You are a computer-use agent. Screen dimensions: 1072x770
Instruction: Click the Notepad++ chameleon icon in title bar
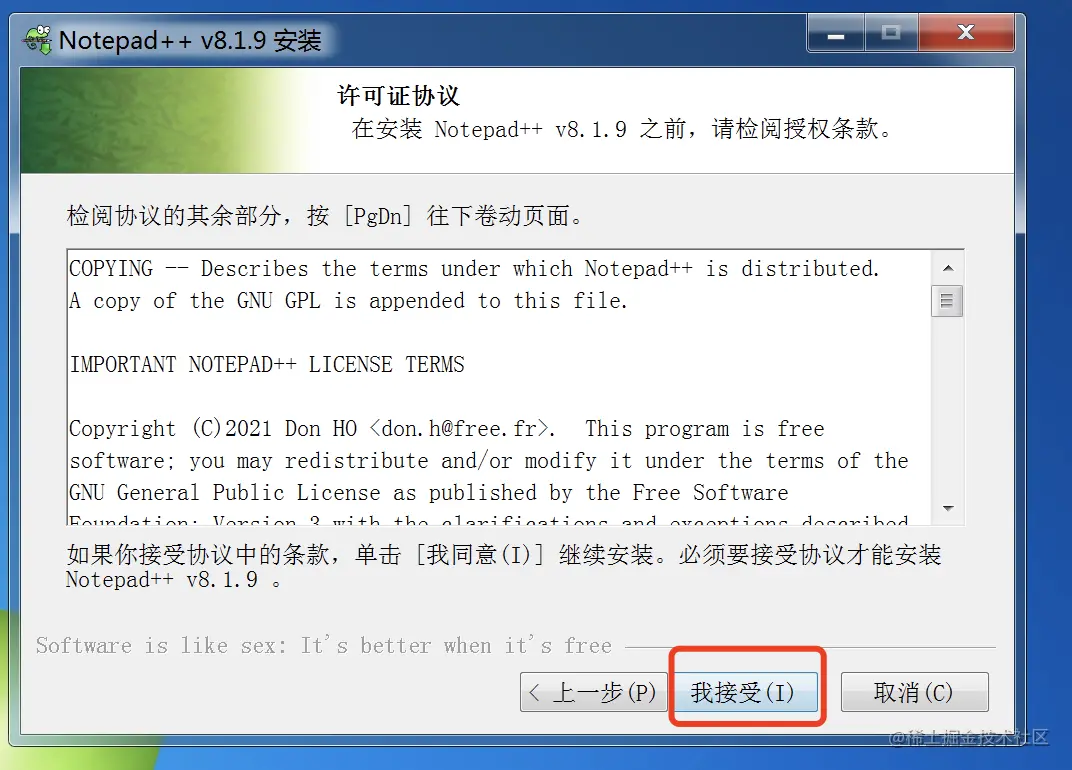click(x=38, y=40)
